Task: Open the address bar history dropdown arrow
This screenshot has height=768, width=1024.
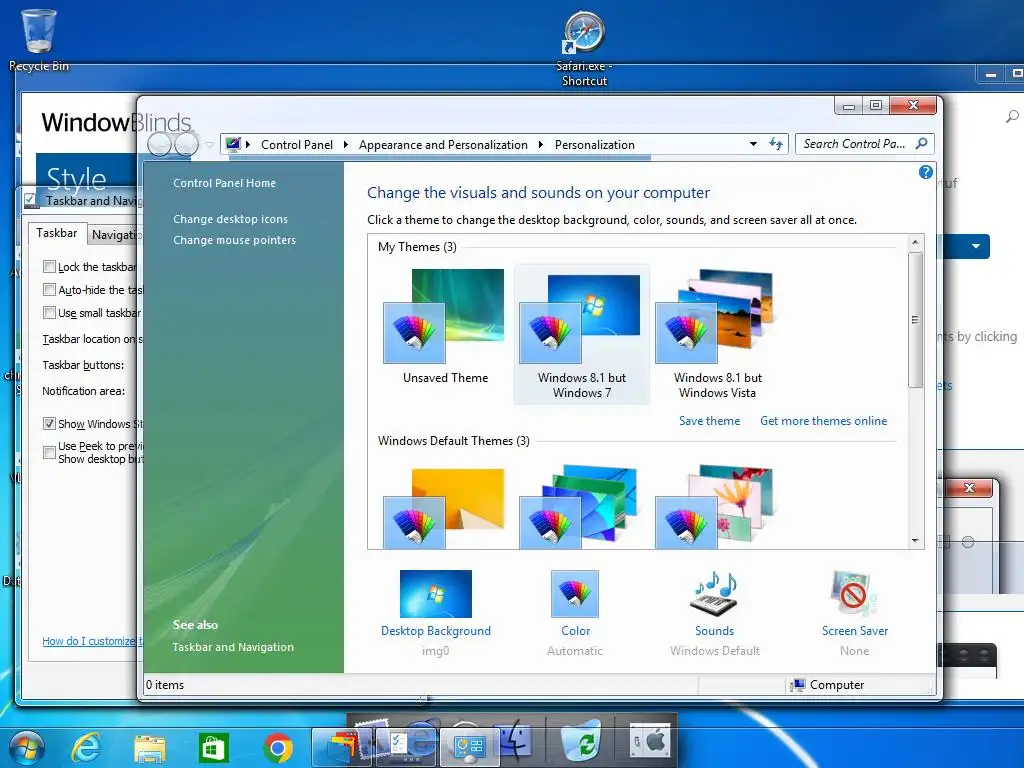Action: click(753, 144)
